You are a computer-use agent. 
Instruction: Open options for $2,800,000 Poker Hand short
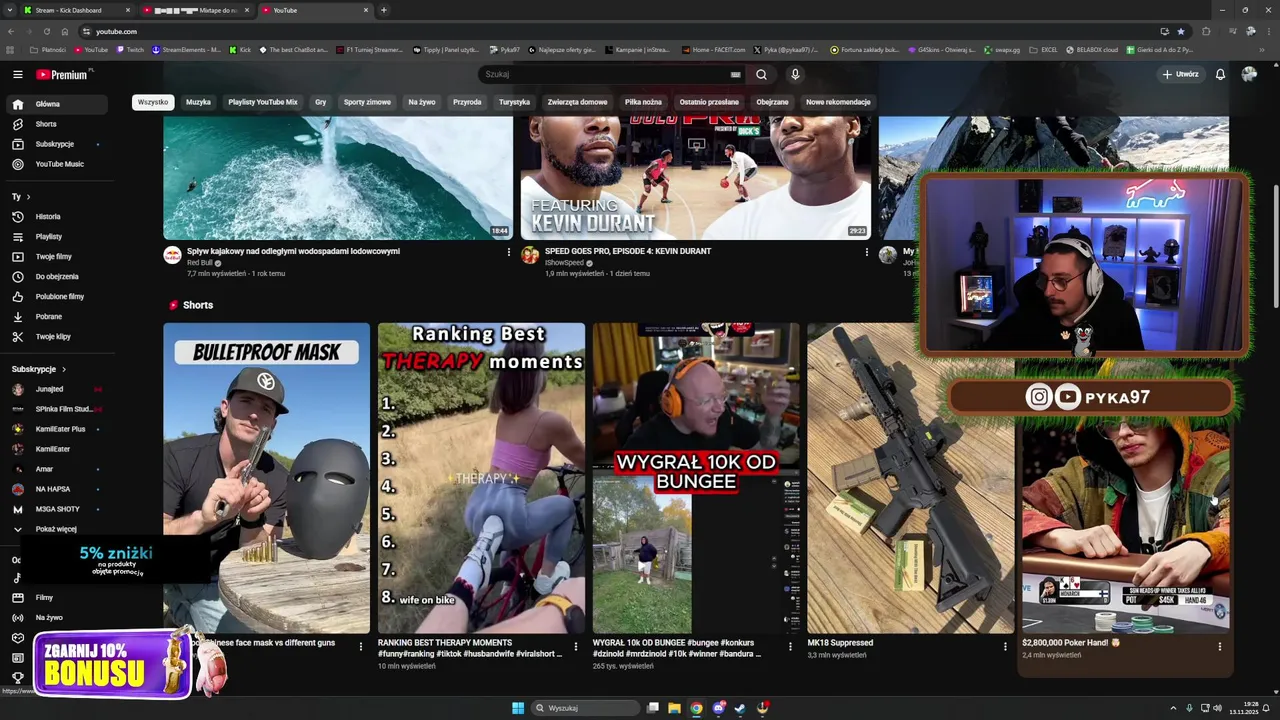1219,646
